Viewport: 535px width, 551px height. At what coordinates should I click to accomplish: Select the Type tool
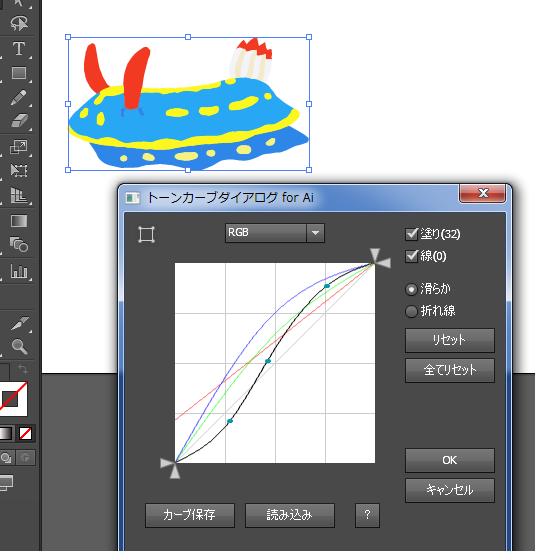coord(19,48)
